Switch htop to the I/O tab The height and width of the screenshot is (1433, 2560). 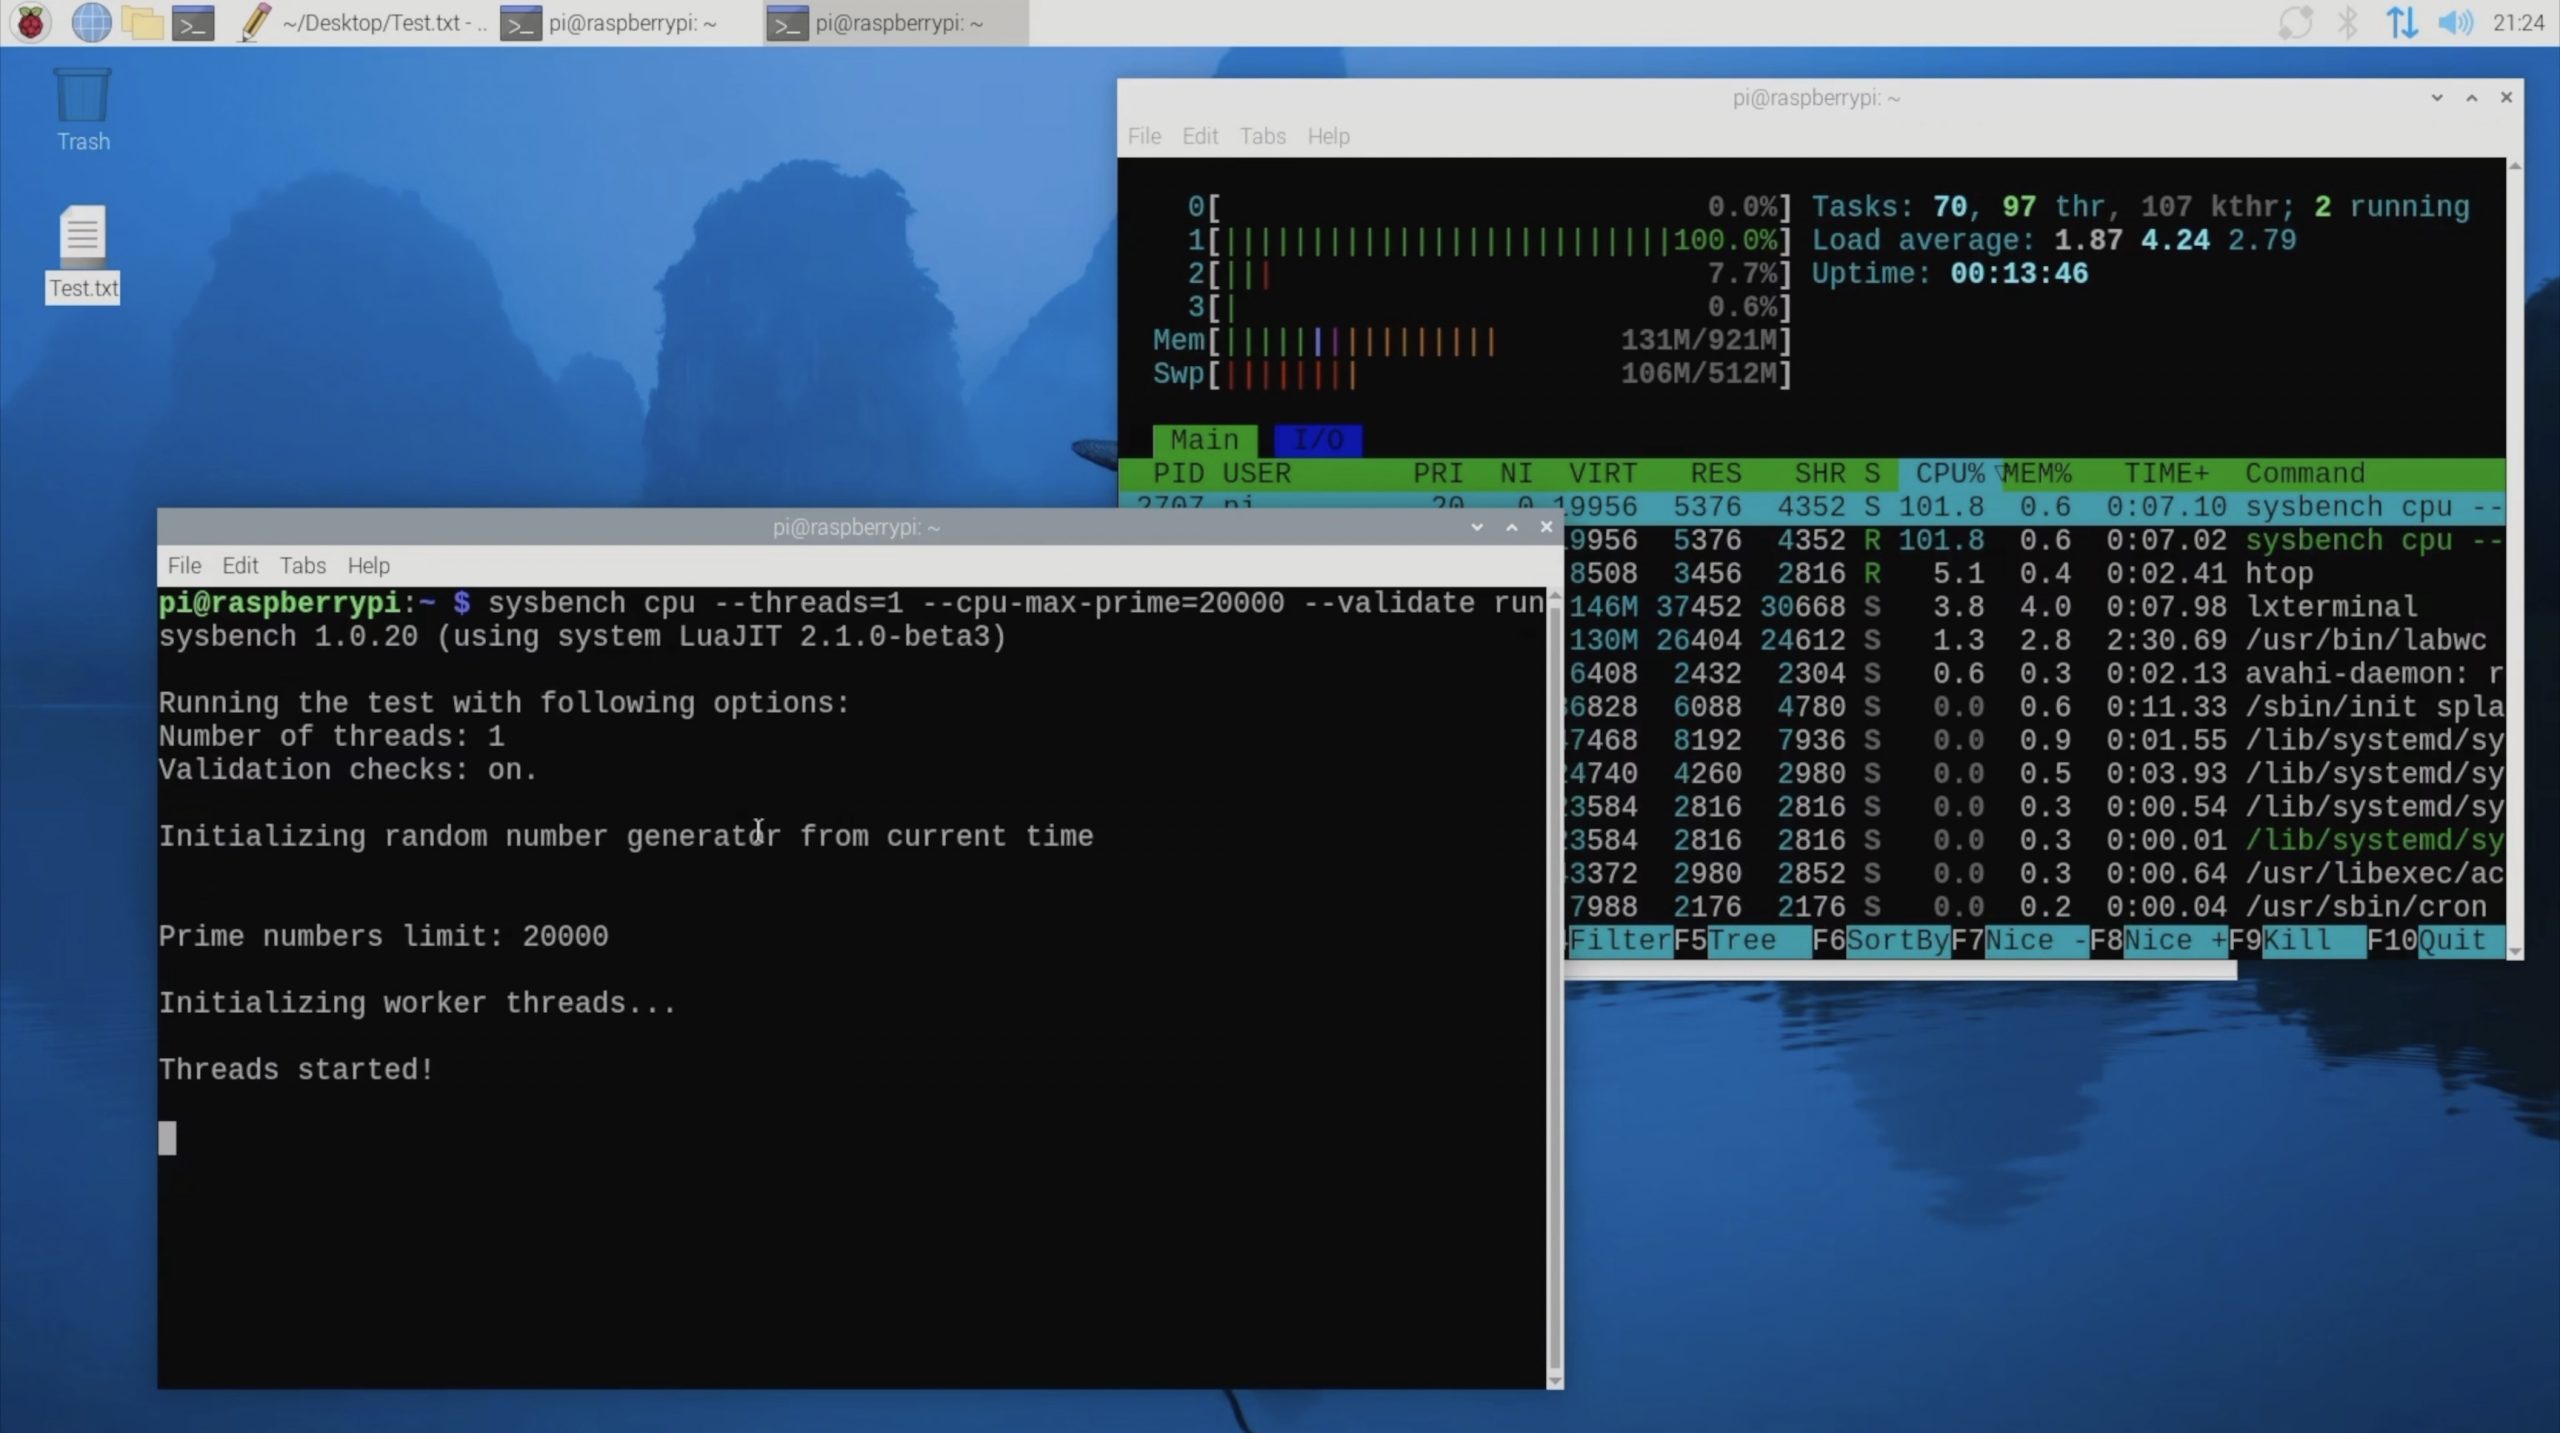pos(1317,440)
